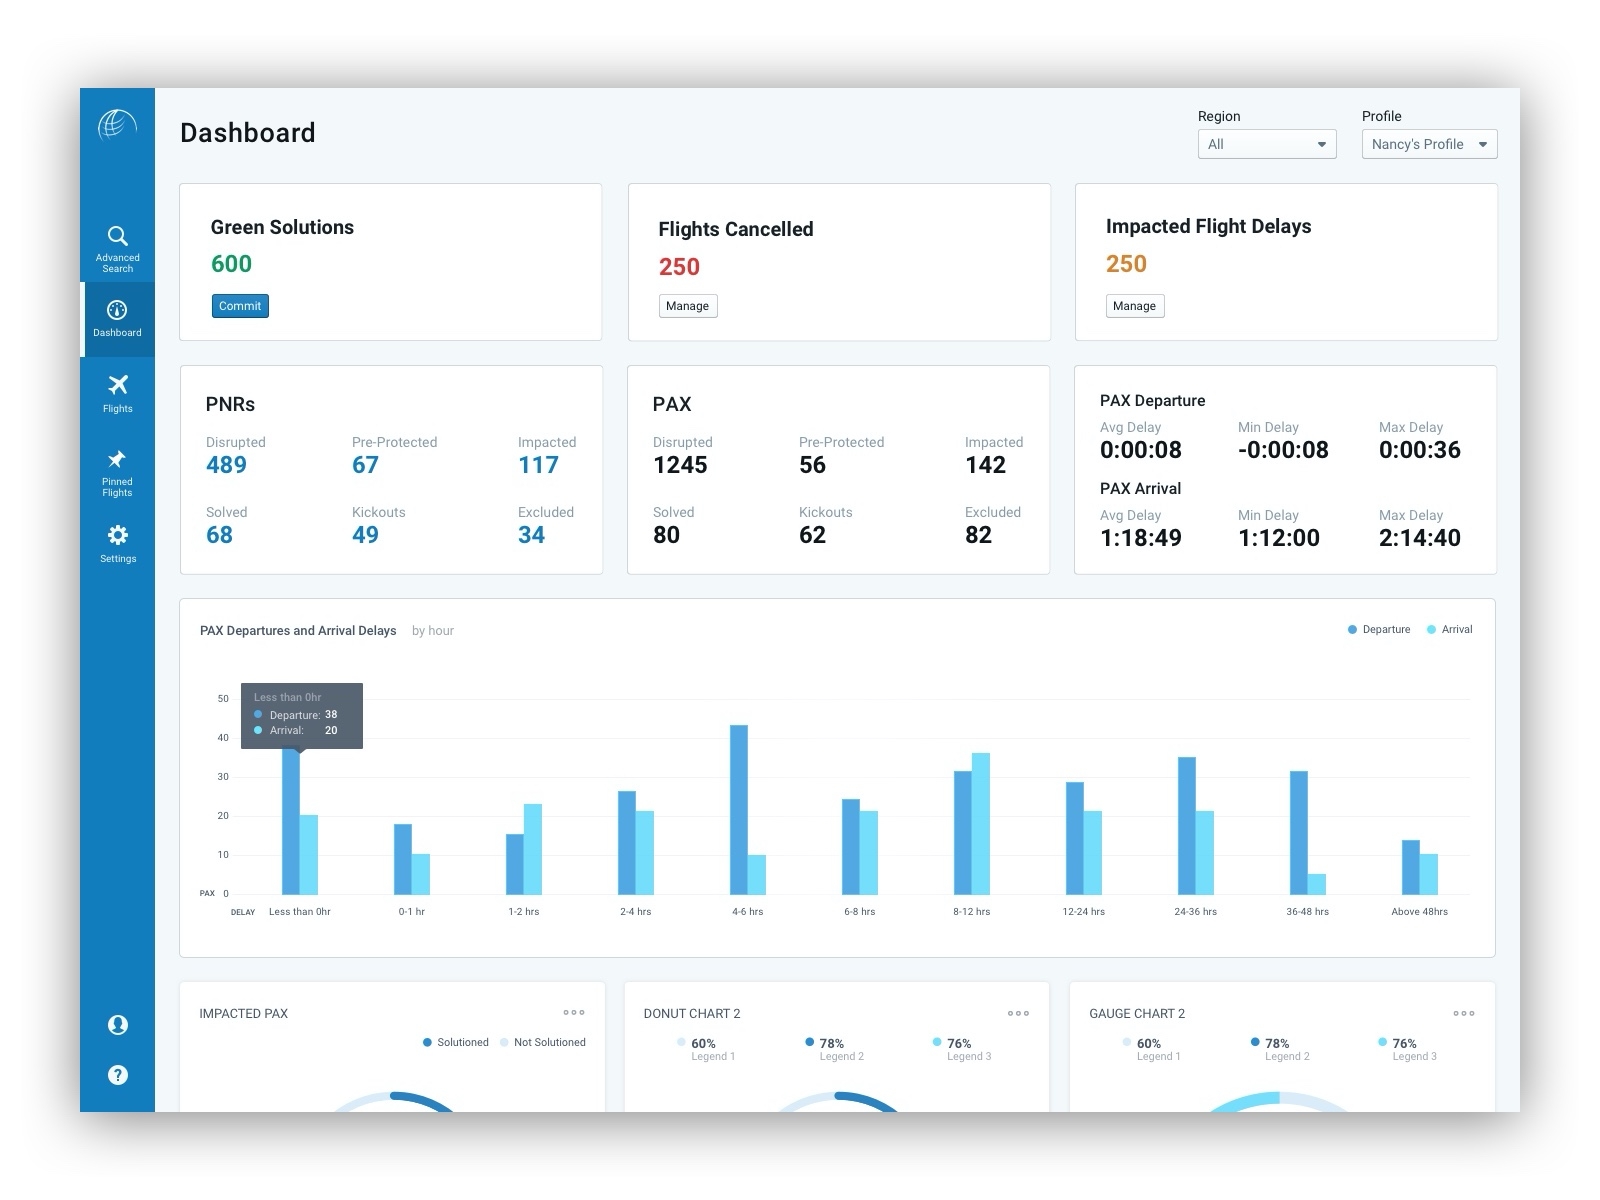The image size is (1600, 1200).
Task: Select the Flights icon in sidebar
Action: click(118, 386)
